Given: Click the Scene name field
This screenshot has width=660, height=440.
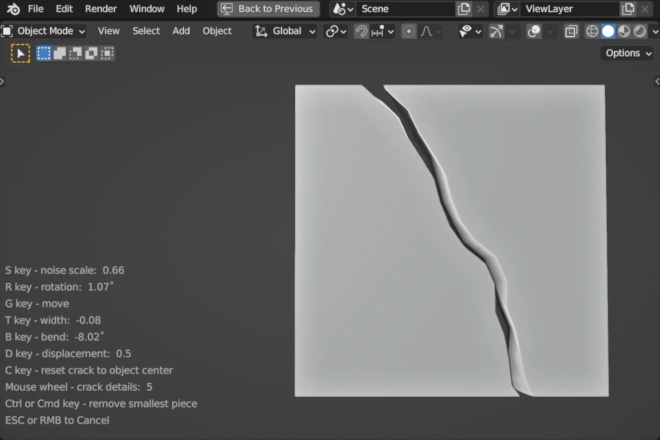Looking at the screenshot, I should click(405, 9).
